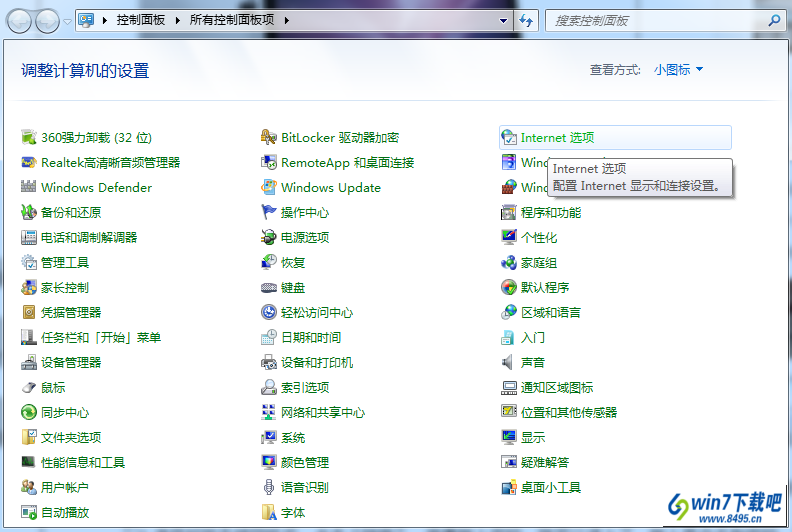The height and width of the screenshot is (532, 792).
Task: Click the refresh button beside address bar
Action: pyautogui.click(x=526, y=21)
